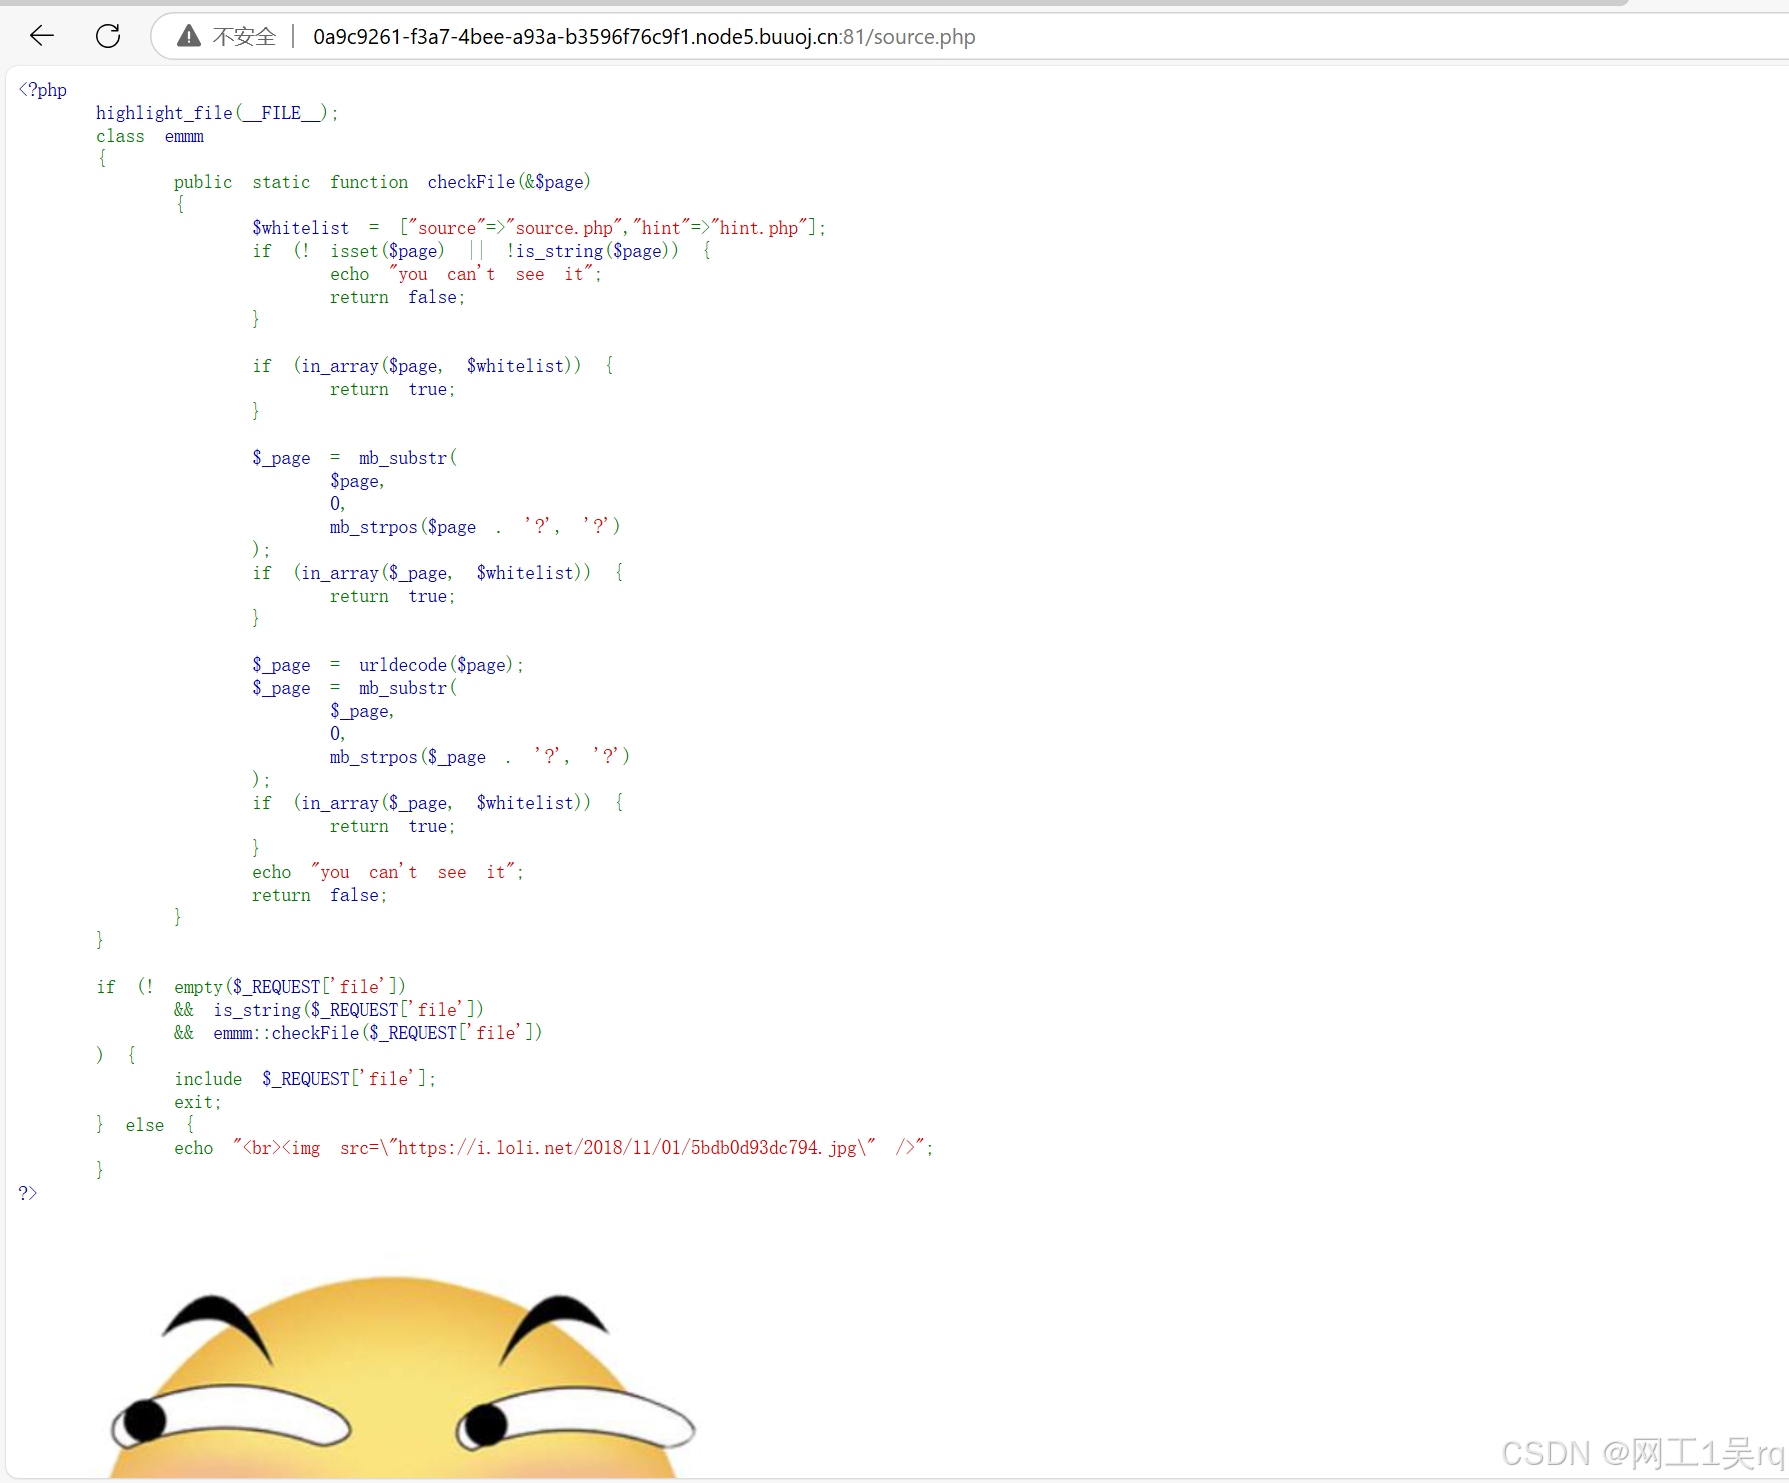This screenshot has width=1789, height=1483.
Task: Reload the page with the refresh icon
Action: coord(108,36)
